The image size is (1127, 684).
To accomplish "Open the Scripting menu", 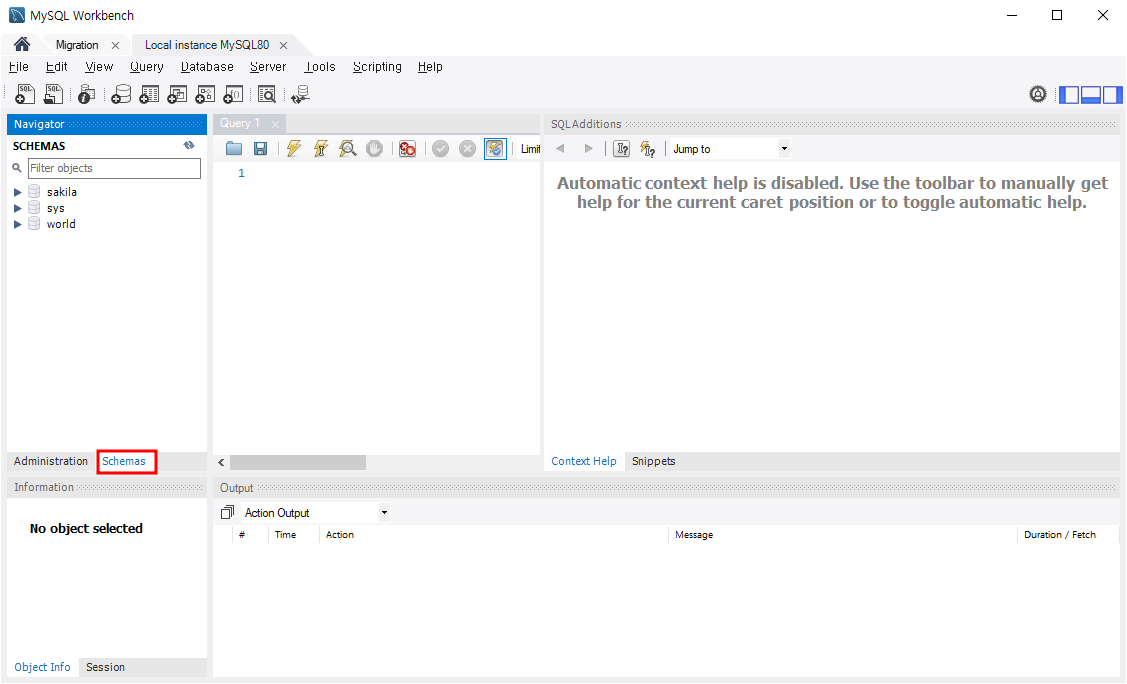I will coord(377,67).
